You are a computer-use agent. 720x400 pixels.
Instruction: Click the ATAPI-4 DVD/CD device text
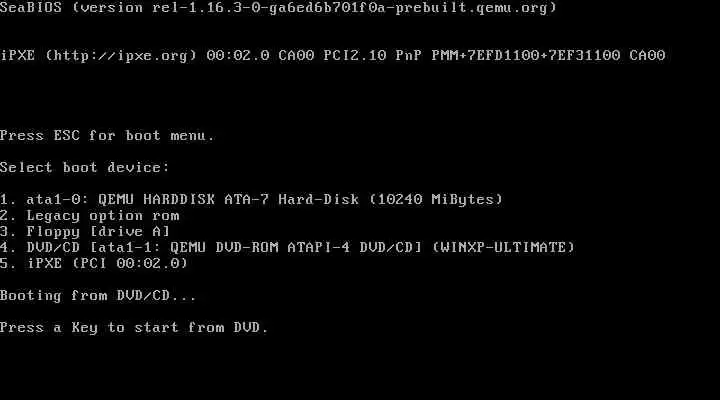coord(354,248)
